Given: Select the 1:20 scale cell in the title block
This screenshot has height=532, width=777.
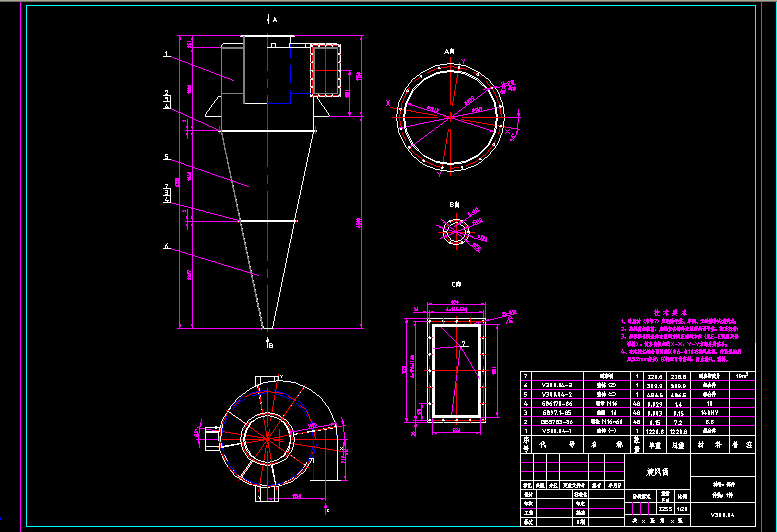Looking at the screenshot, I should click(x=682, y=508).
